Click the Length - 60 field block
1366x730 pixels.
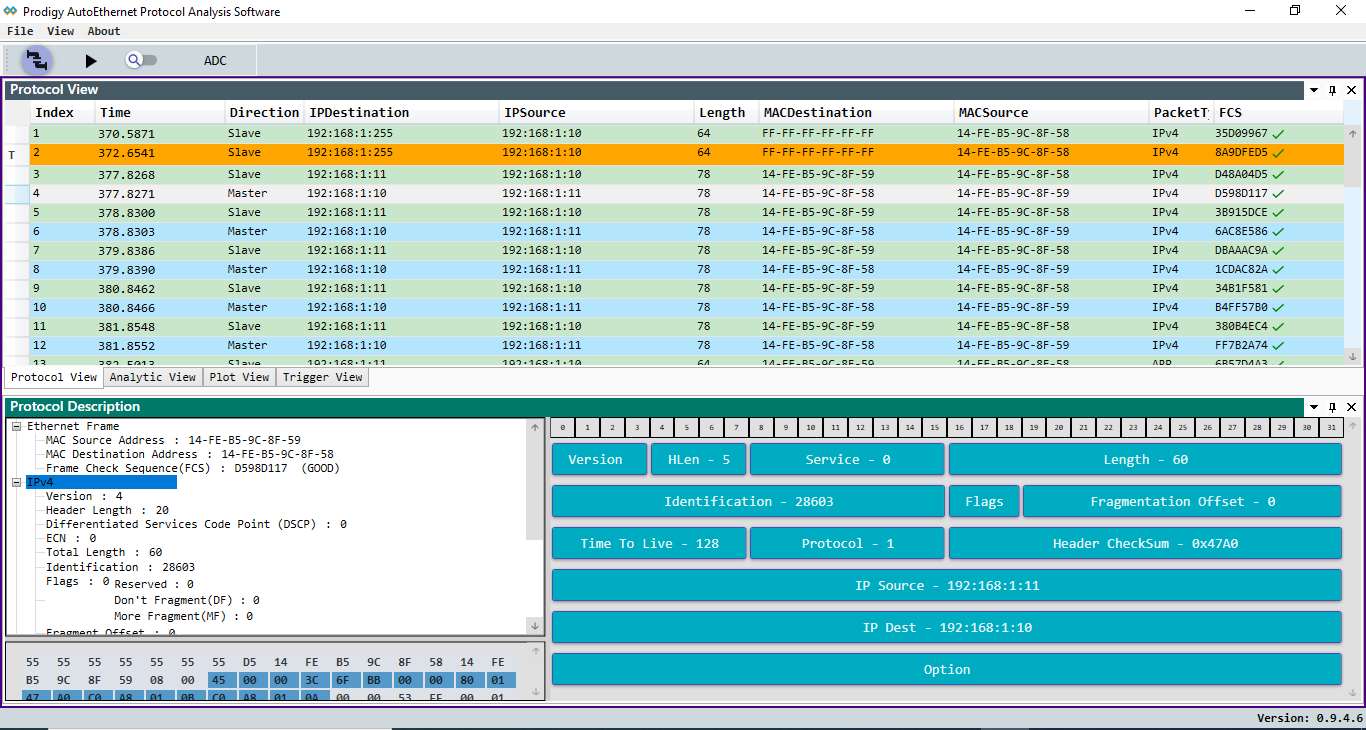[x=1145, y=459]
